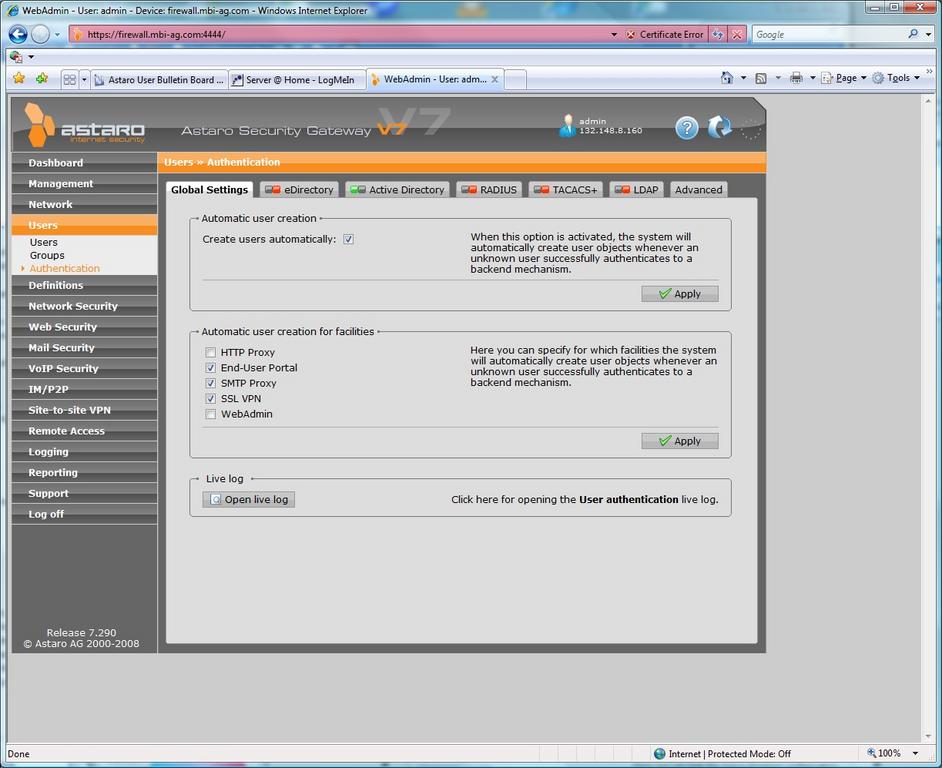Viewport: 942px width, 768px height.
Task: Click the browser Forward arrow button
Action: (x=40, y=34)
